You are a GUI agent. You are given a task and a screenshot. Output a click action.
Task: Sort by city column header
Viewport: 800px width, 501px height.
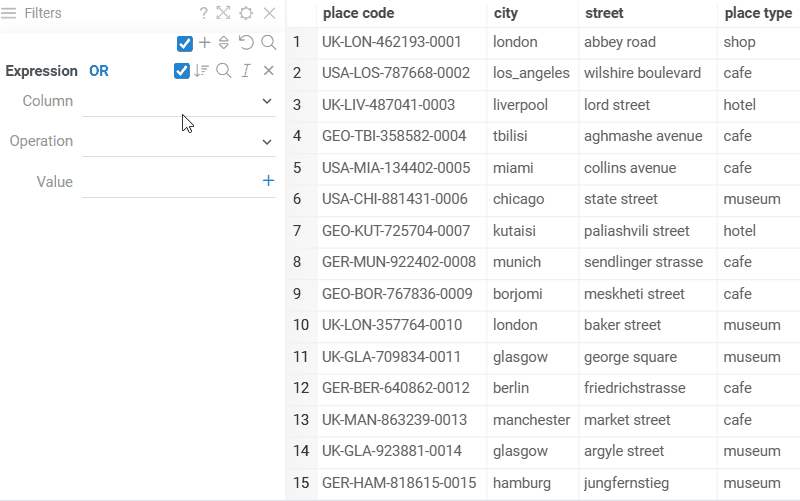[x=506, y=13]
